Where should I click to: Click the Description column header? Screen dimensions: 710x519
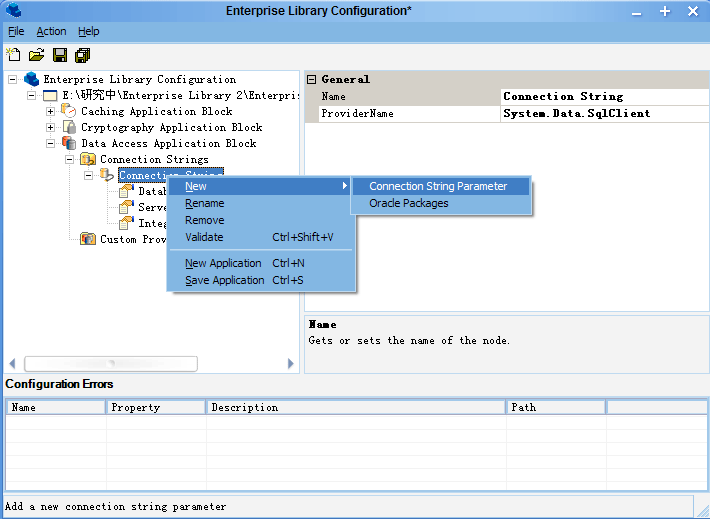click(x=356, y=407)
